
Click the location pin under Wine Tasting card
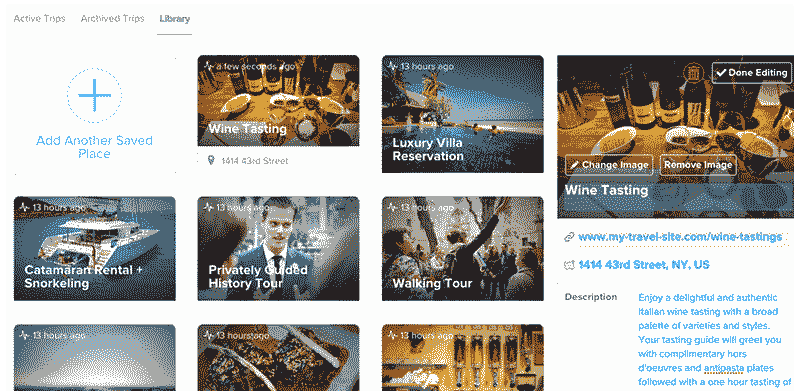click(211, 161)
